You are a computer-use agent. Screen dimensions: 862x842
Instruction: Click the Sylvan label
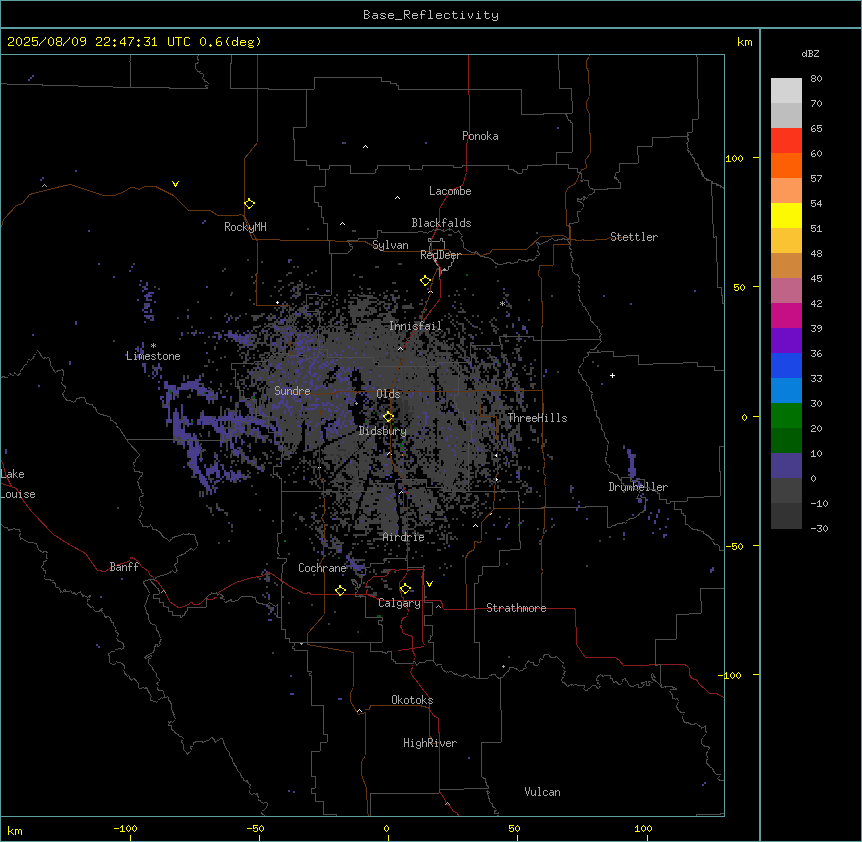click(x=390, y=245)
